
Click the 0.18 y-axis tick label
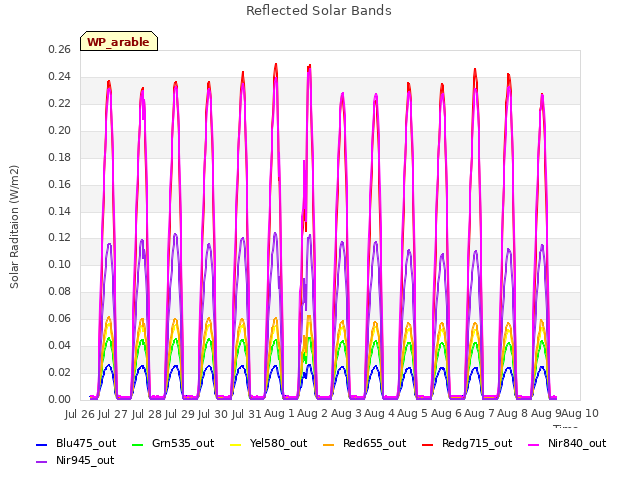tap(60, 157)
